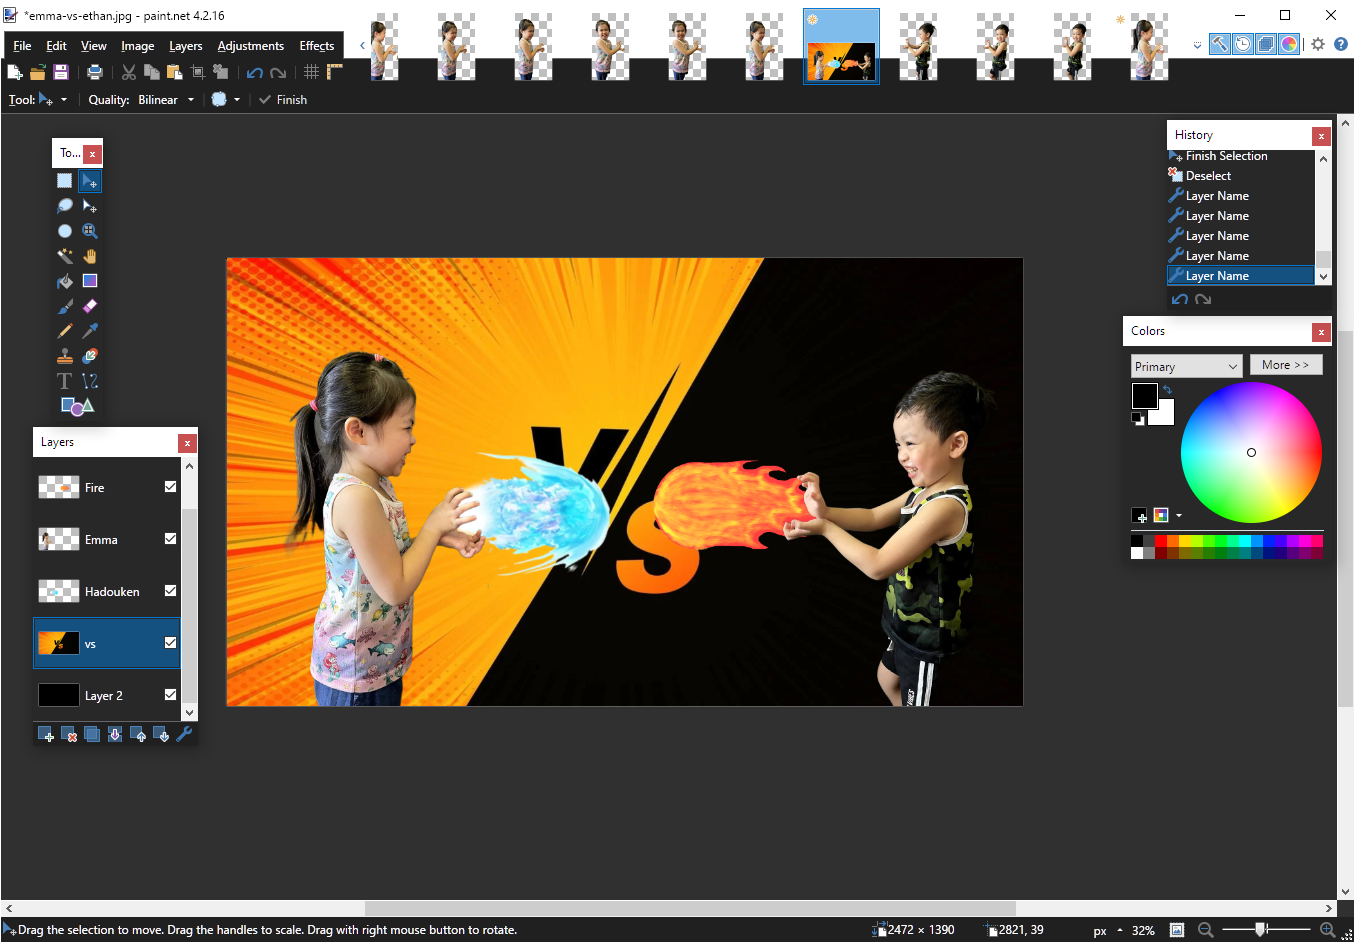Select the Pan hand tool
Viewport: 1355px width, 943px height.
coord(90,256)
